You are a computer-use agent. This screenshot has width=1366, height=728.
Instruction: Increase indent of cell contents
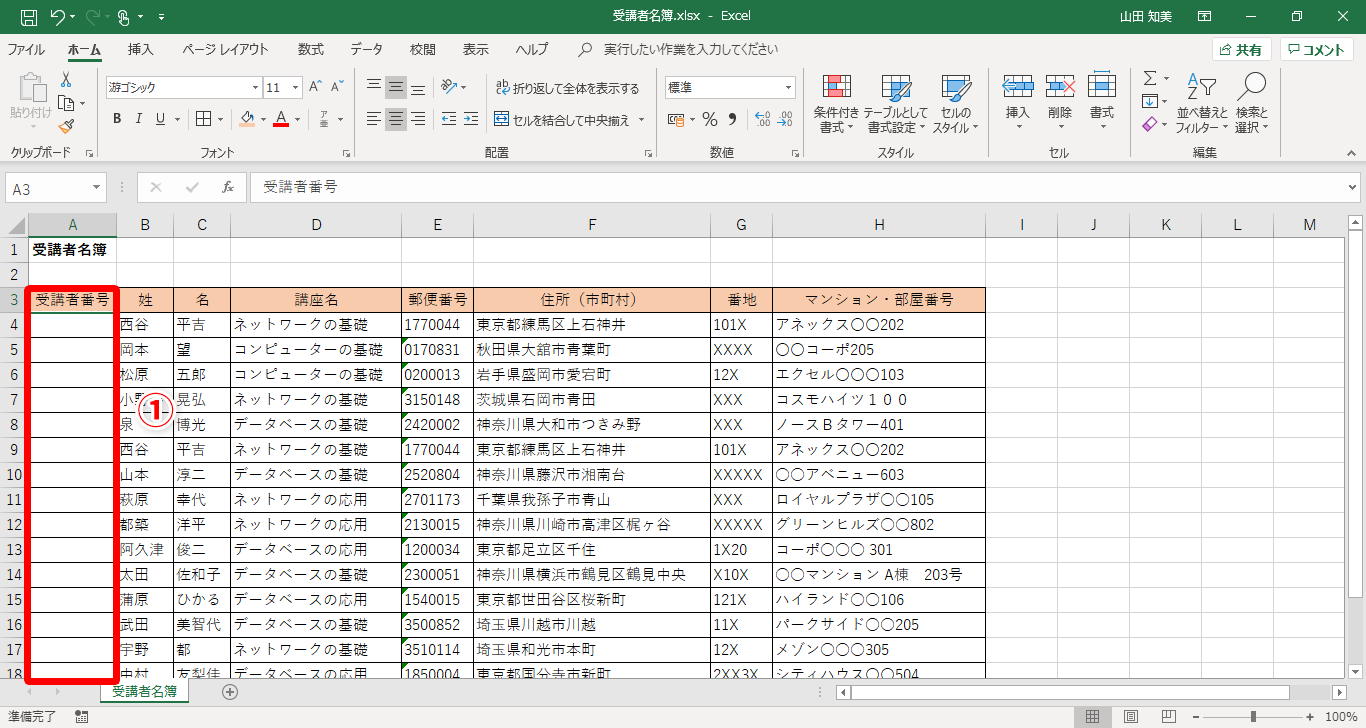coord(471,119)
